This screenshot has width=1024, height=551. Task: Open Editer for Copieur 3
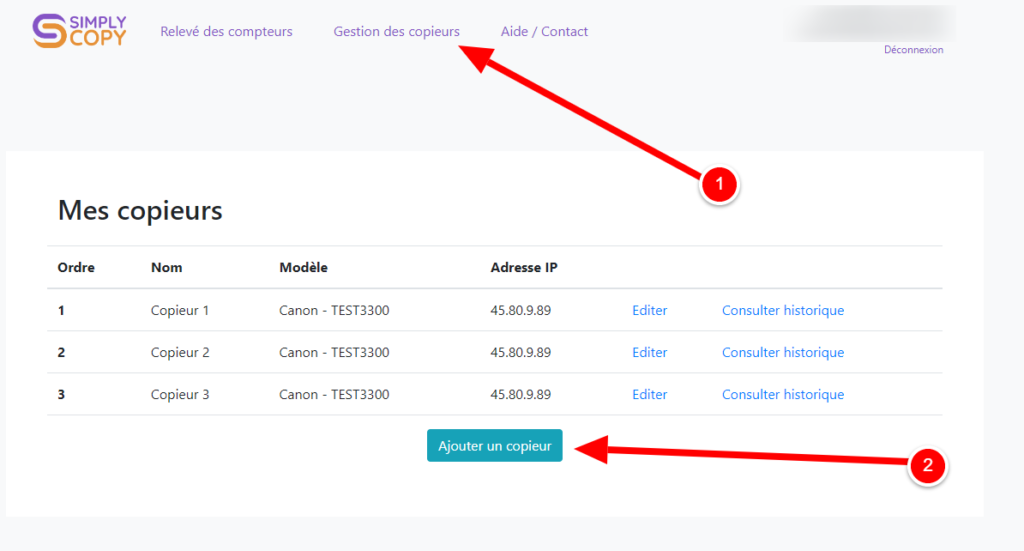pyautogui.click(x=649, y=394)
